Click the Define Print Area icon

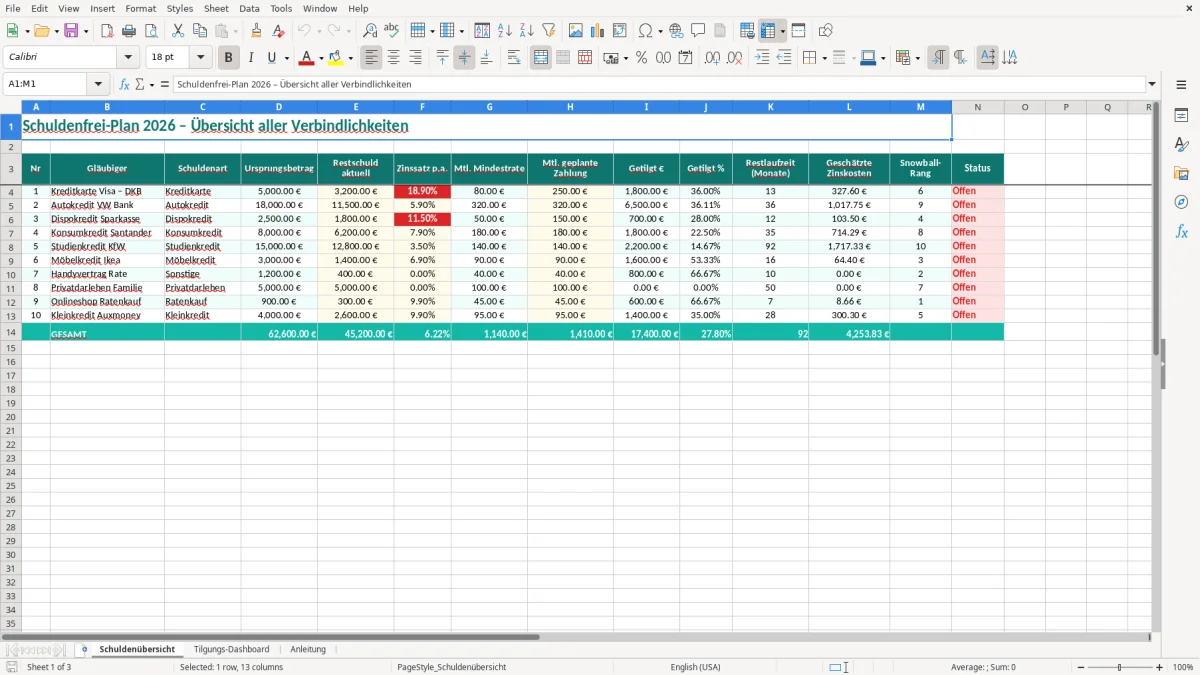(747, 31)
